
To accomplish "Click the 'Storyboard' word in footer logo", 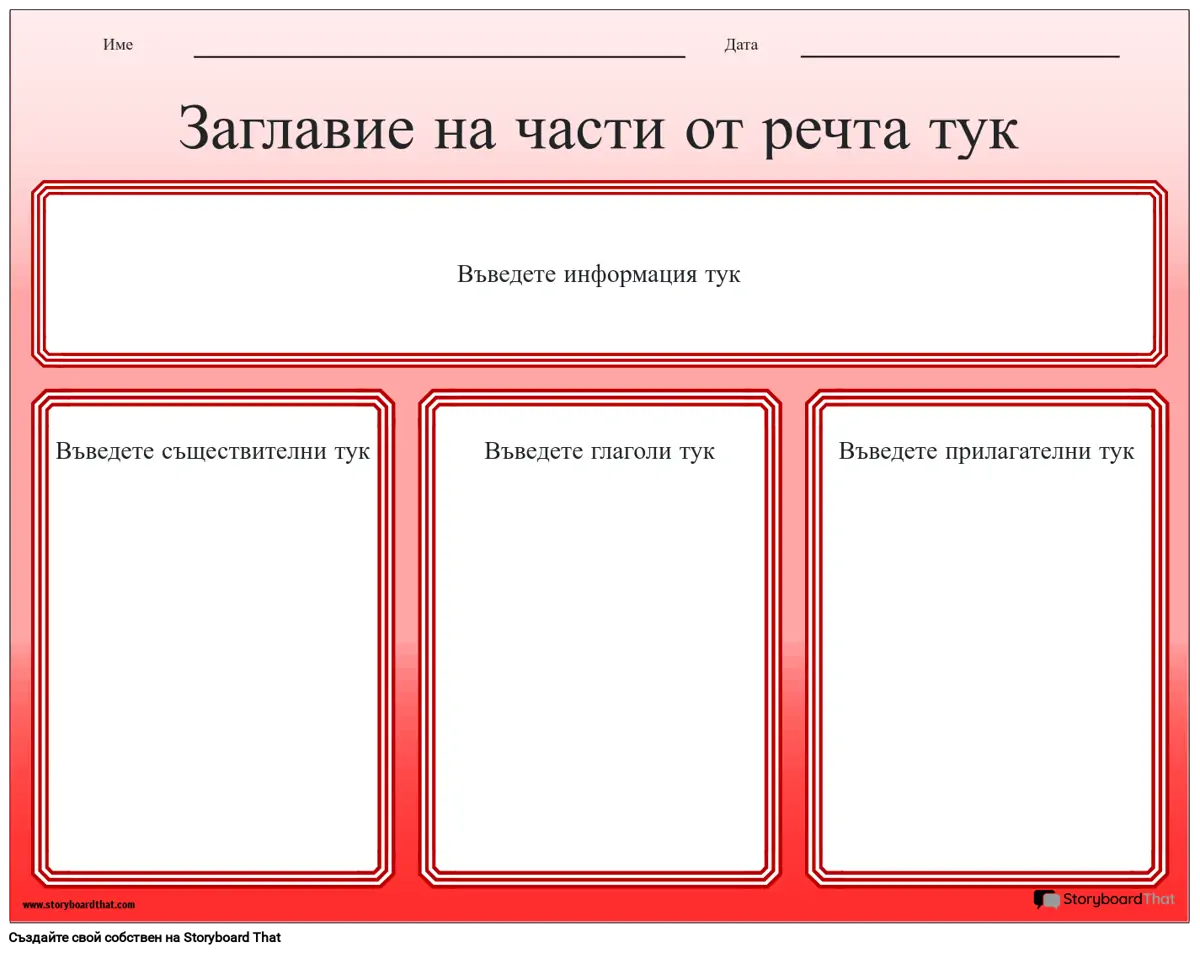I will [x=1102, y=900].
